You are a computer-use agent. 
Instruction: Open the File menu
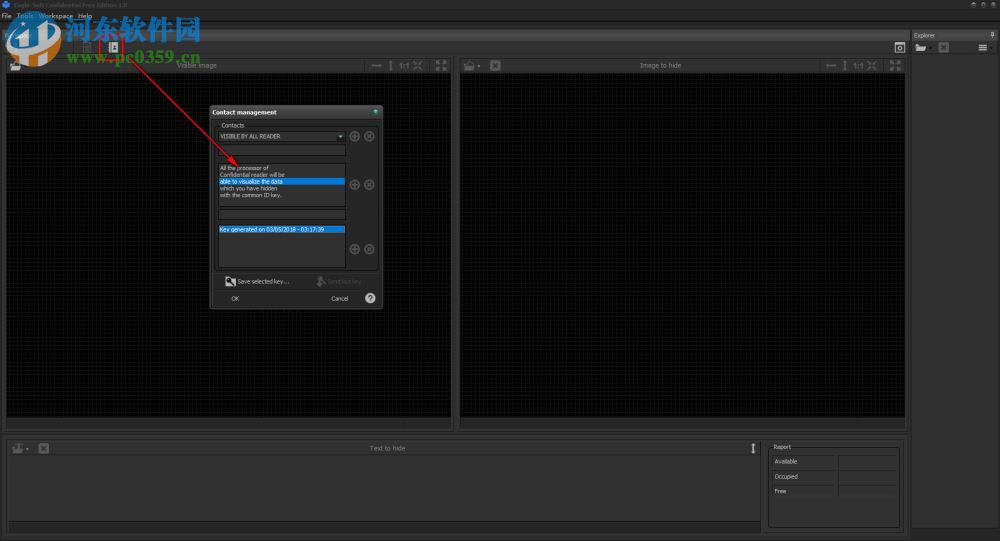pos(6,17)
